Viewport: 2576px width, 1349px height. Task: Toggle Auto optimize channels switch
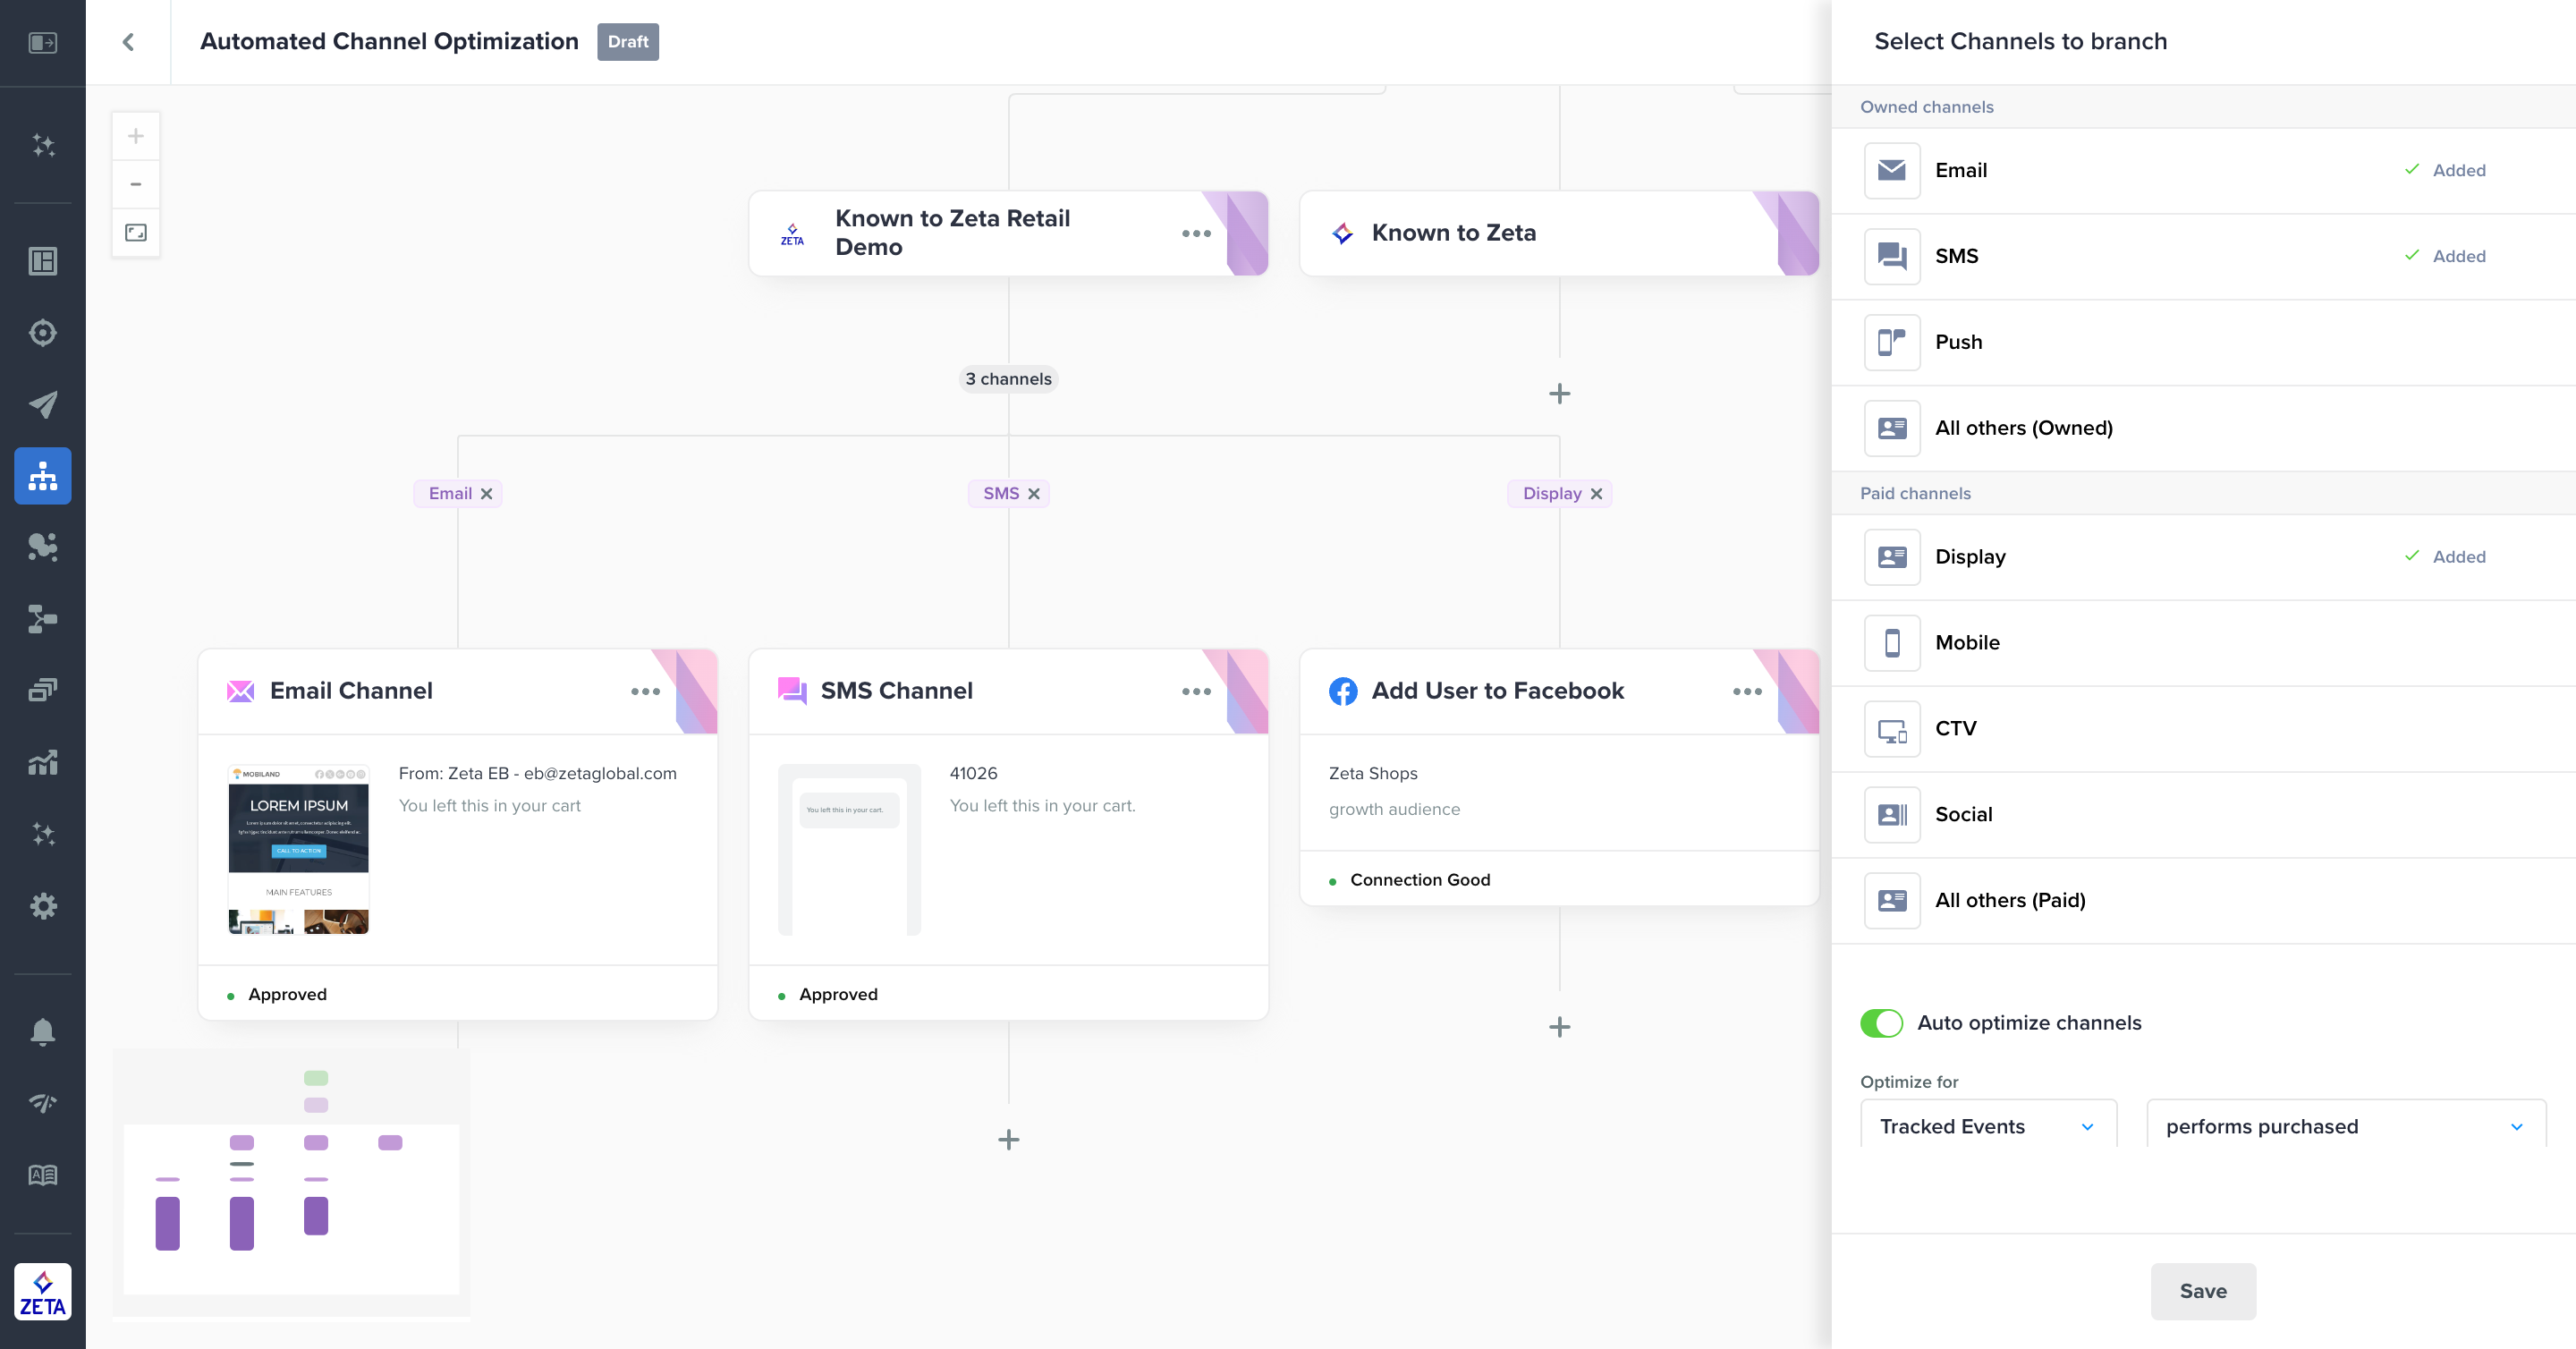coord(1881,1023)
